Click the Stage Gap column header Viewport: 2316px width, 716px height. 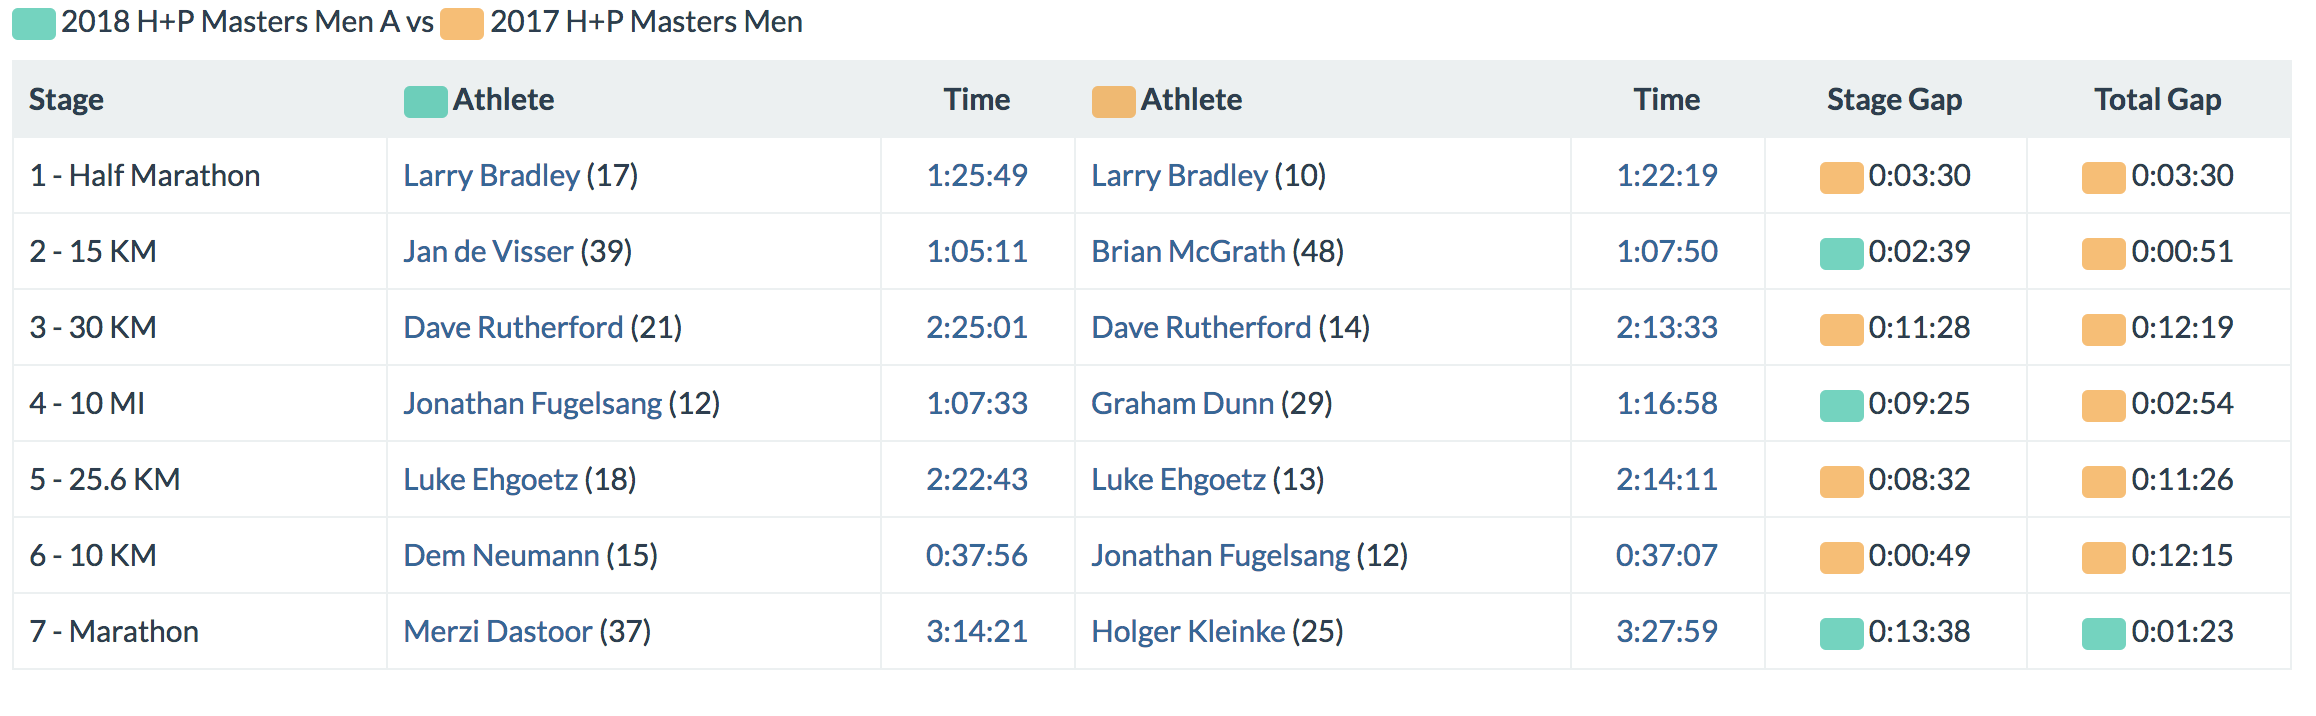[1894, 100]
